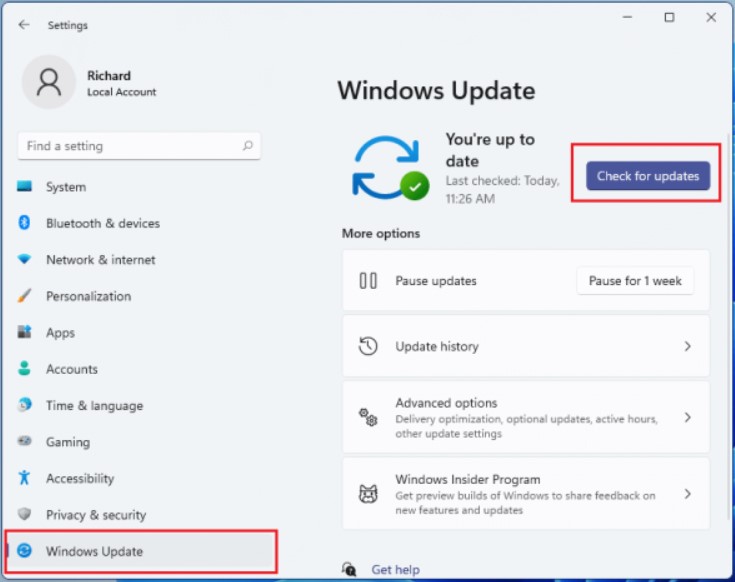The height and width of the screenshot is (582, 735).
Task: Click Pause for 1 week button
Action: (635, 281)
